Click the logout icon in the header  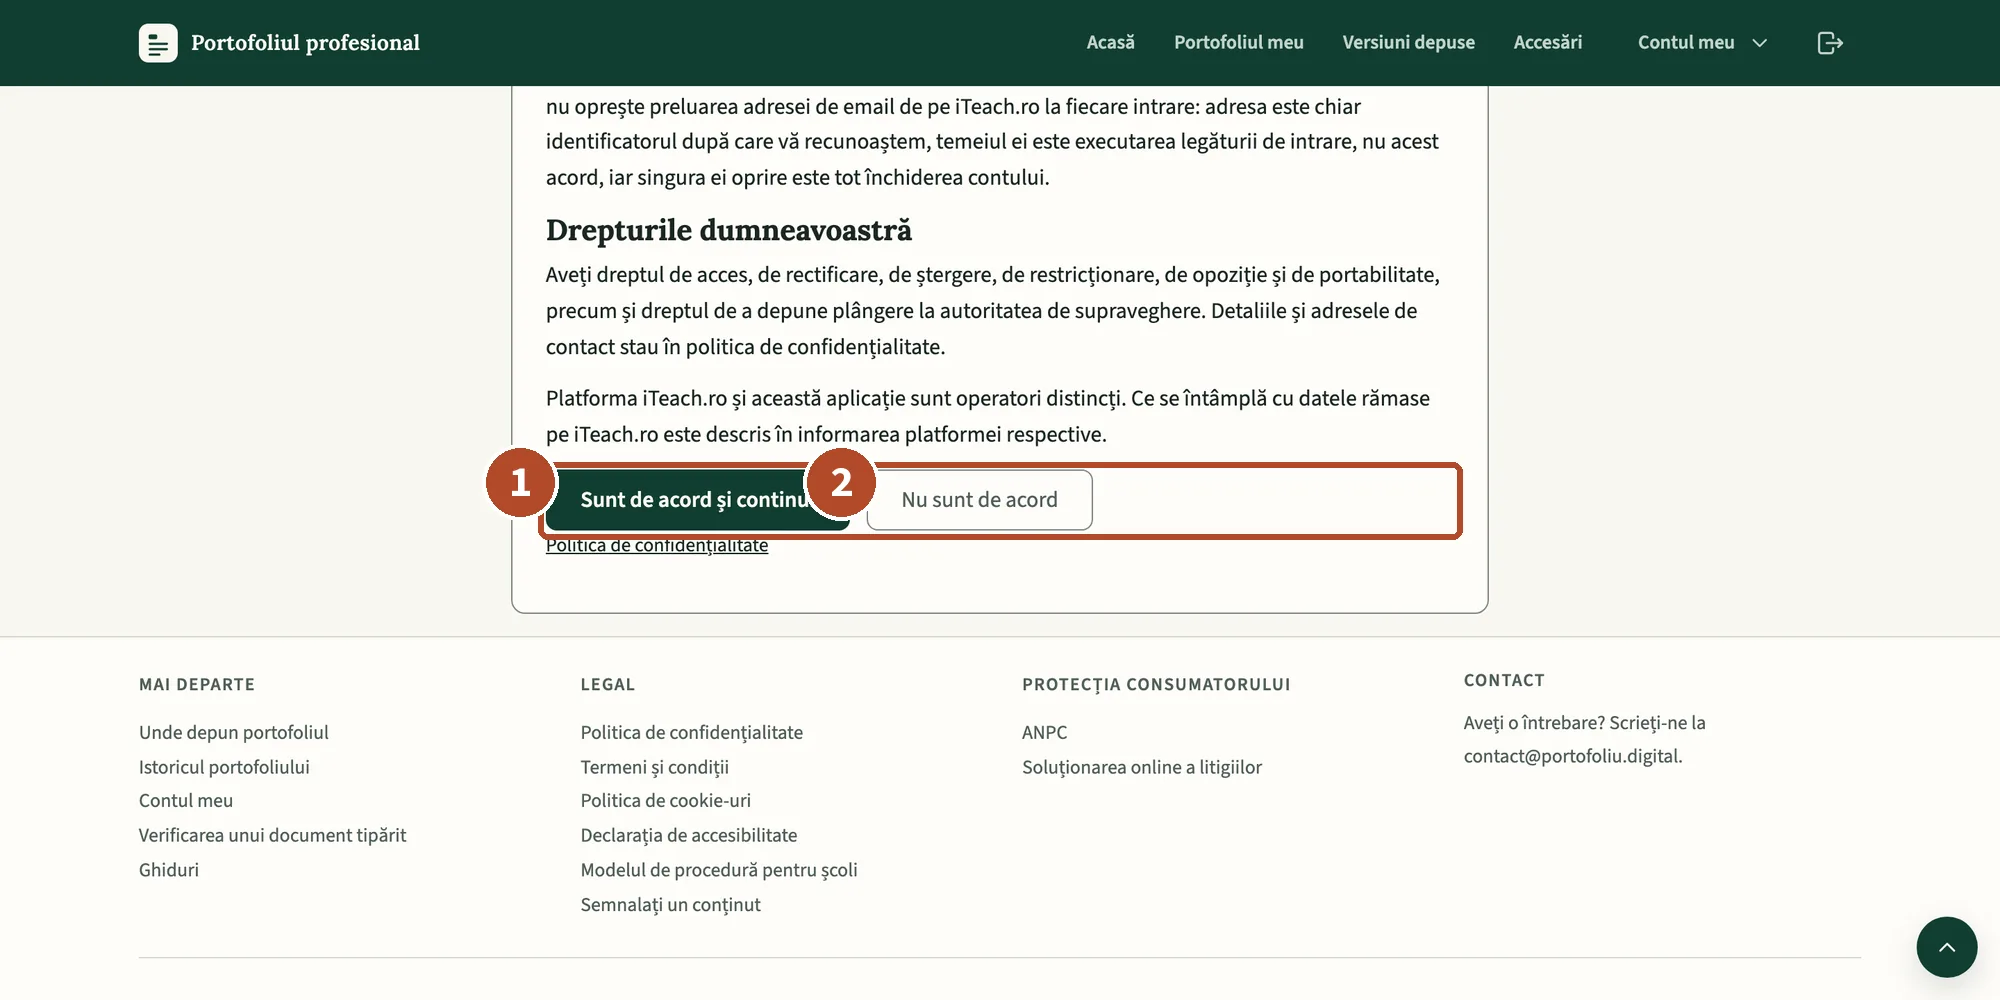[x=1830, y=43]
